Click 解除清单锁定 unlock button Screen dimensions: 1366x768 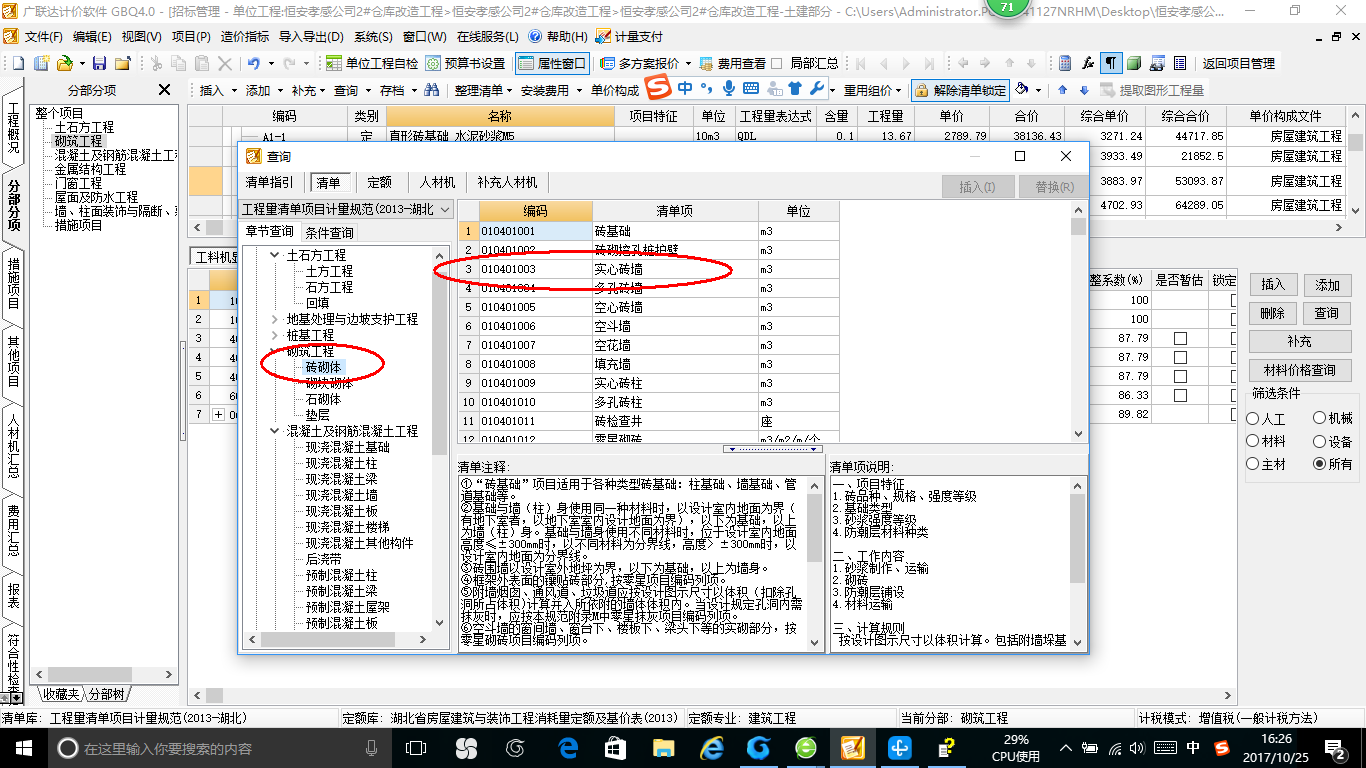[x=961, y=90]
